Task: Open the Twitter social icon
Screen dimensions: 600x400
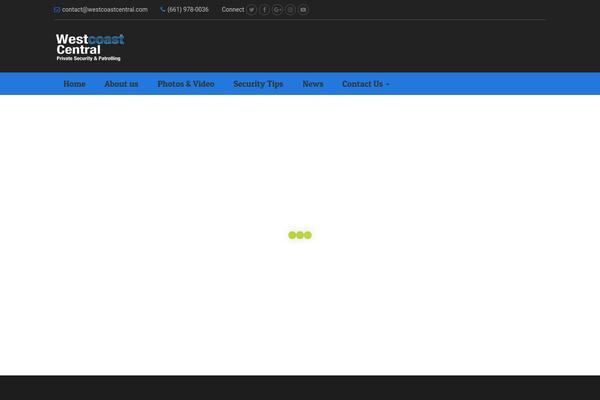Action: coord(251,10)
